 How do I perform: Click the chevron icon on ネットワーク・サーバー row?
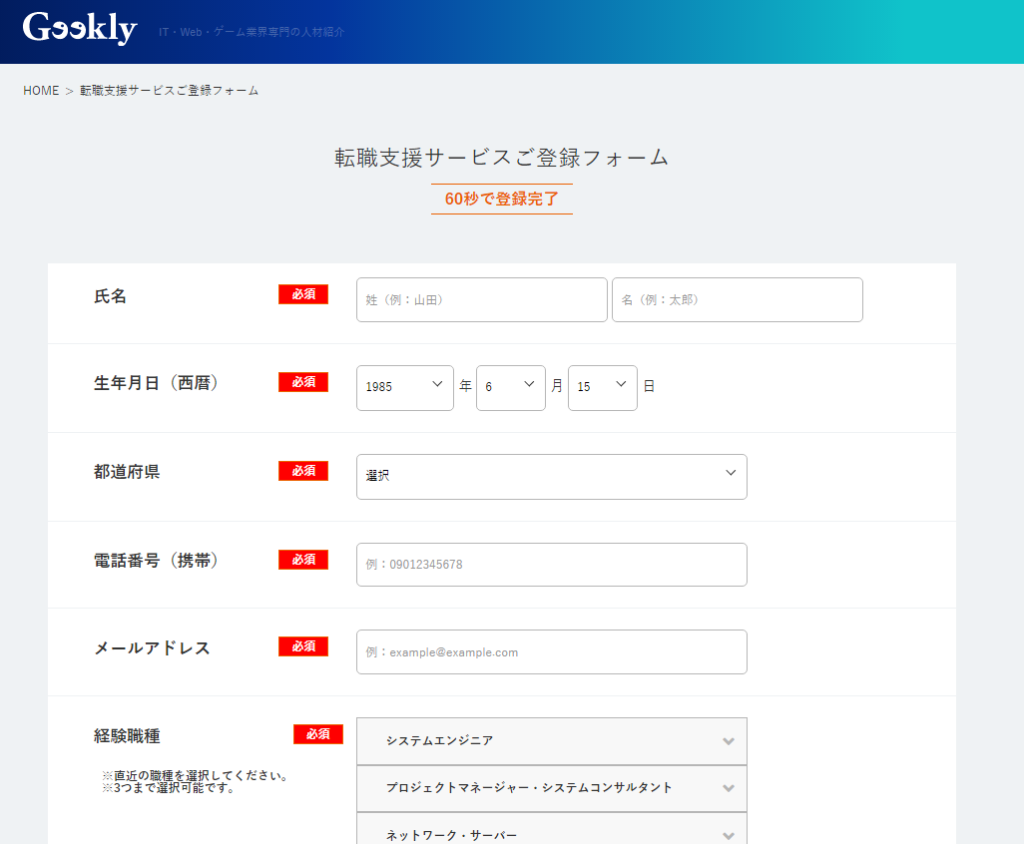(728, 835)
